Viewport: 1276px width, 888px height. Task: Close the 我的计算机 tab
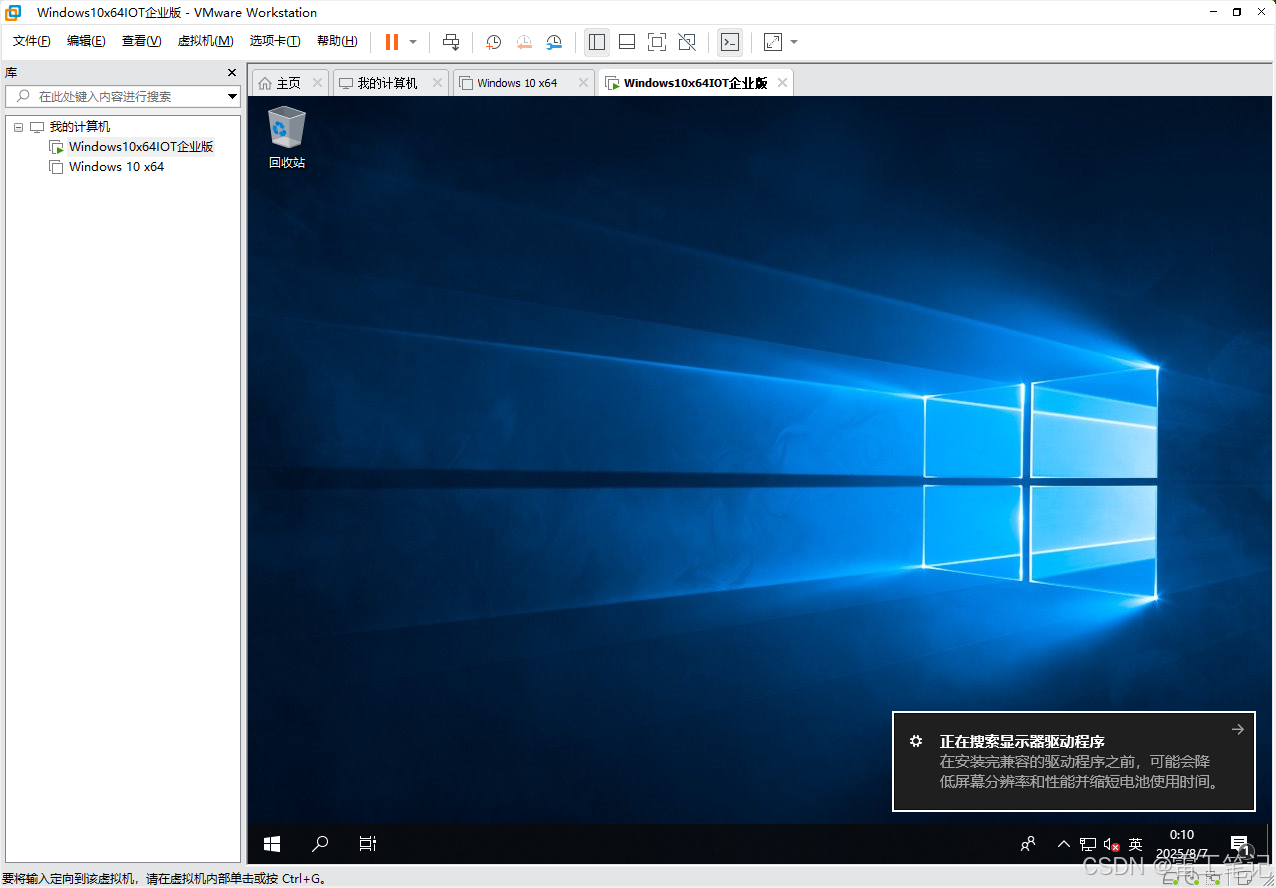coord(437,83)
